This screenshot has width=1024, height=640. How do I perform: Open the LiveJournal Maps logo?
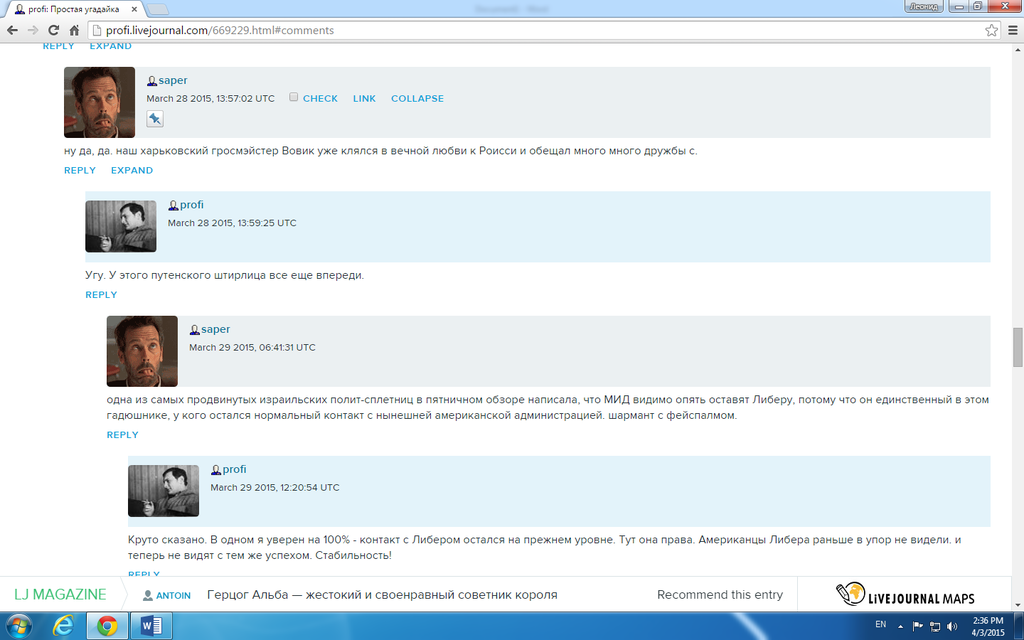905,594
